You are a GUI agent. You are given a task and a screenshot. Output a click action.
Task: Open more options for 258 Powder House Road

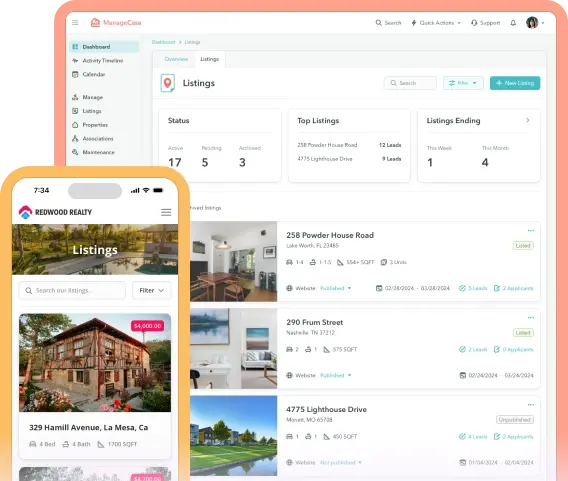(x=531, y=231)
